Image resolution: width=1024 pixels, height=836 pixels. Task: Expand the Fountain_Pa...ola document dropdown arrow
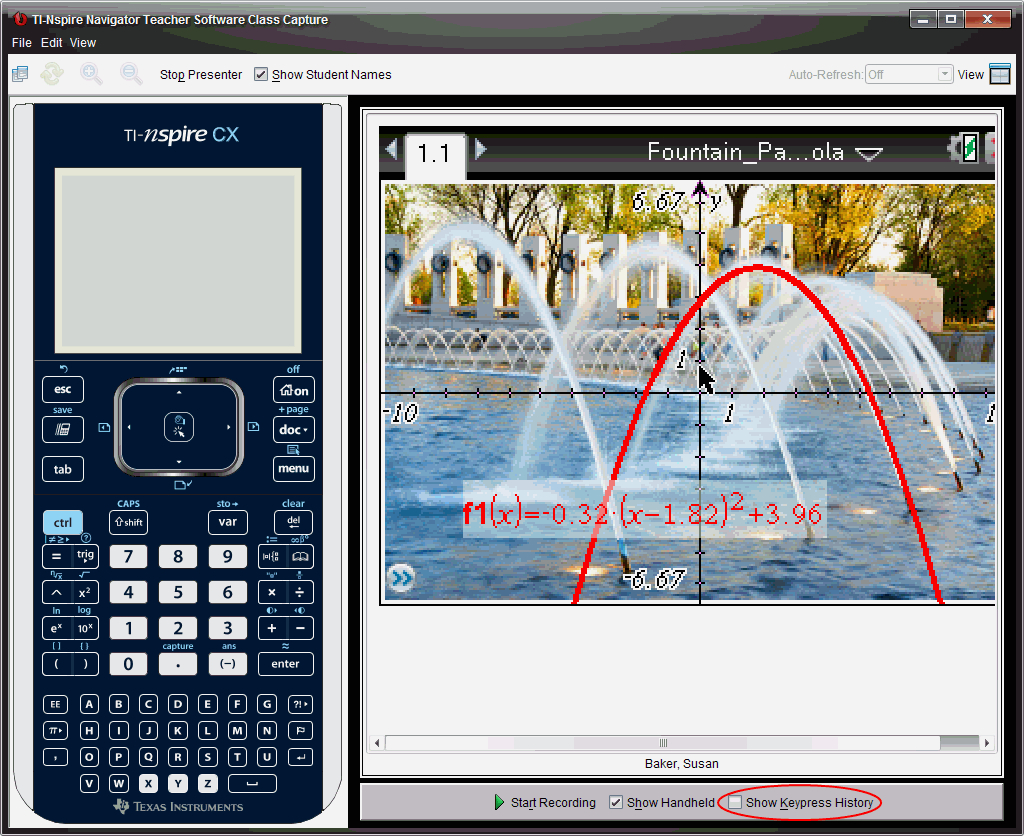point(869,154)
